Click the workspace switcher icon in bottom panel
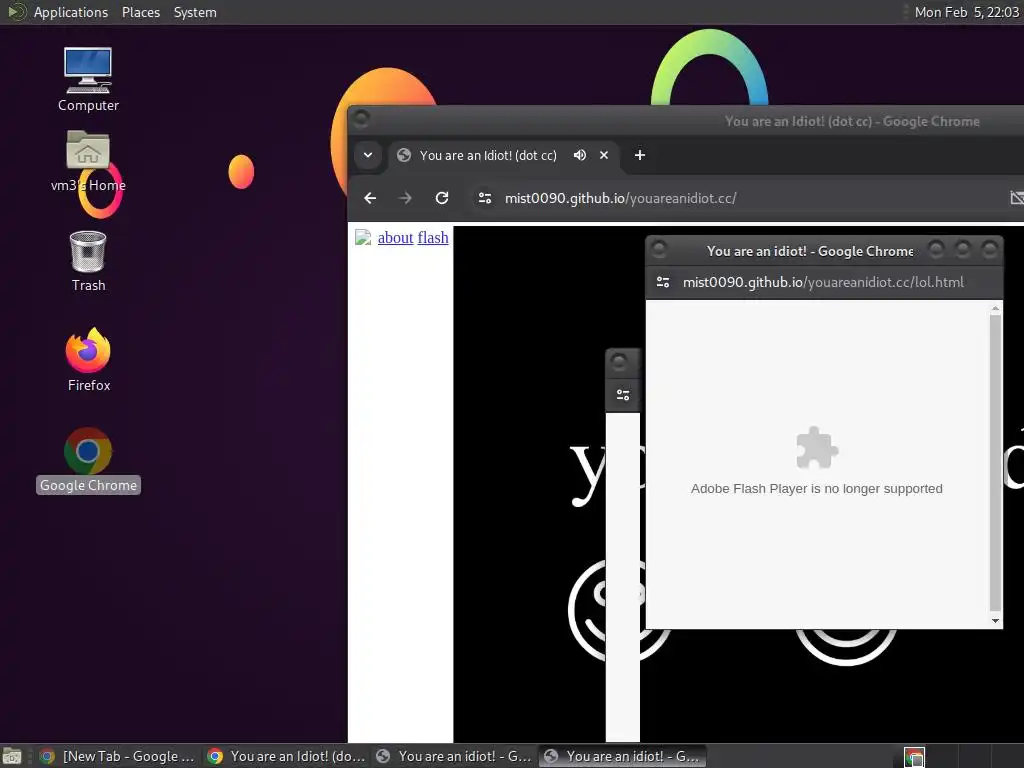1024x768 pixels. pos(914,757)
